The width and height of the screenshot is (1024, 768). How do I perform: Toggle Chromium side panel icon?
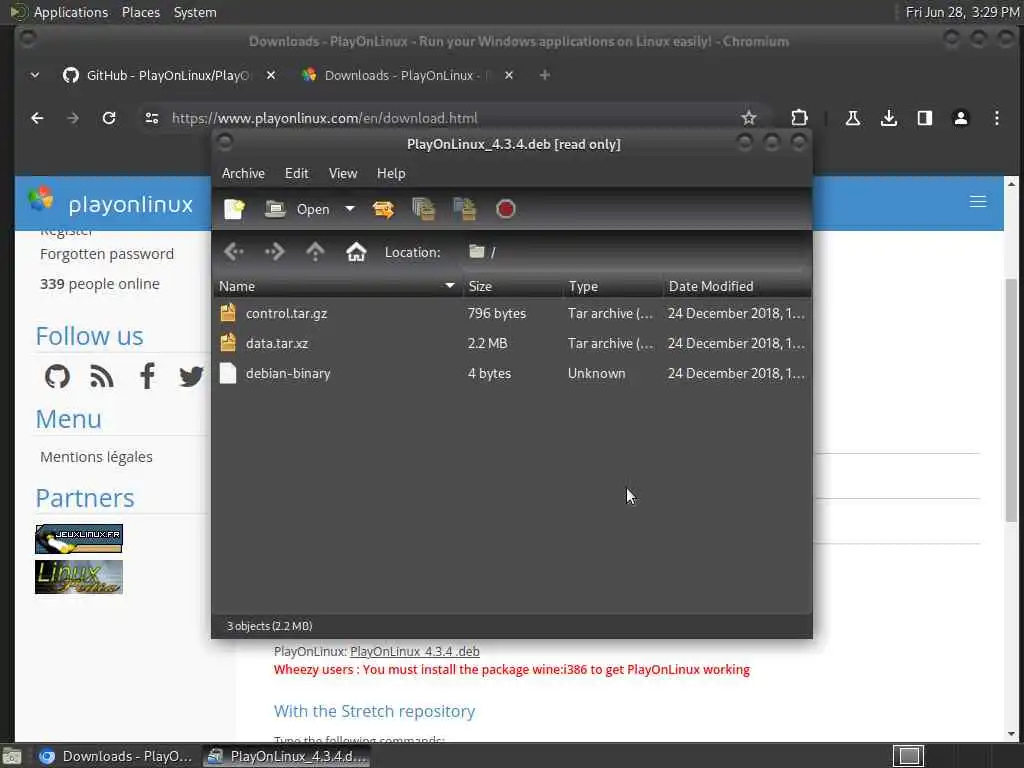point(925,118)
